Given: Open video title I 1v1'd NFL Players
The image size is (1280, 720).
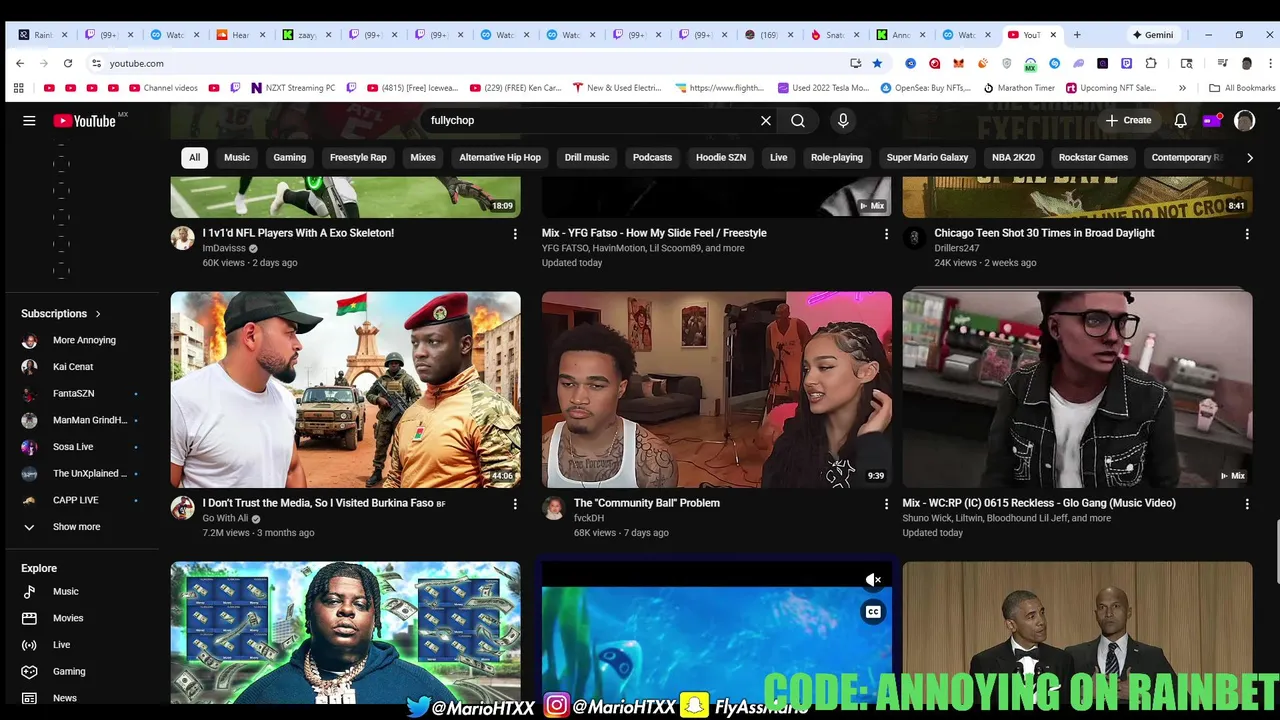Looking at the screenshot, I should click(x=298, y=233).
